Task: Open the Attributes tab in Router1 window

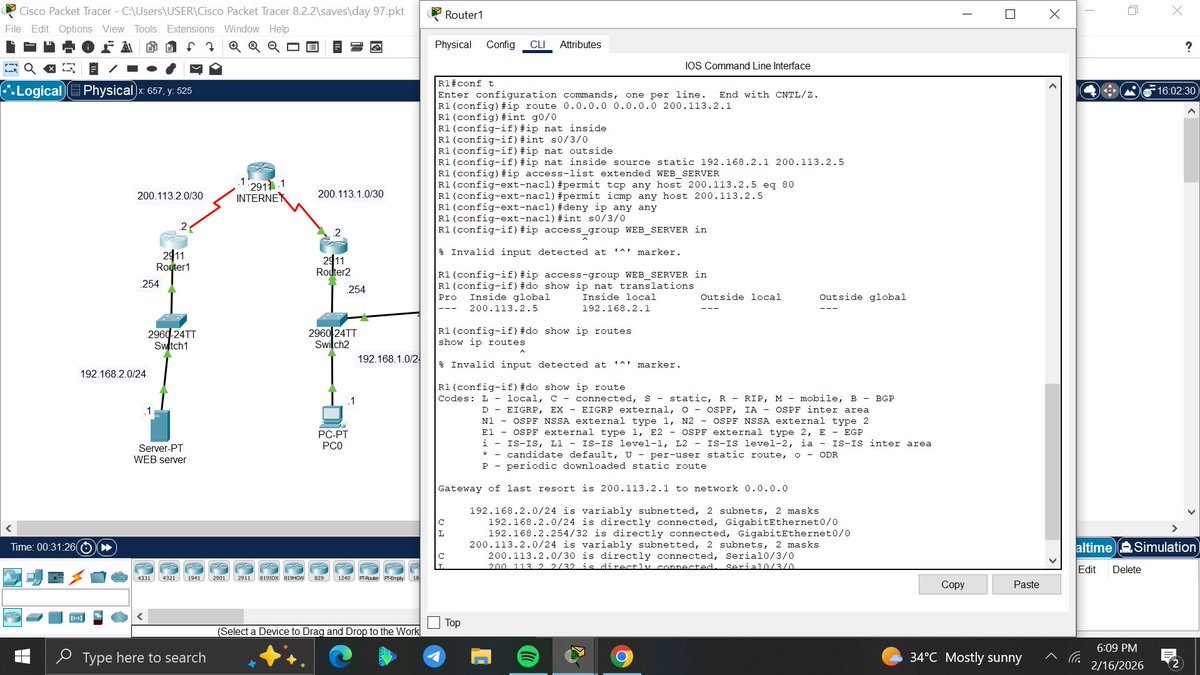Action: [x=580, y=45]
